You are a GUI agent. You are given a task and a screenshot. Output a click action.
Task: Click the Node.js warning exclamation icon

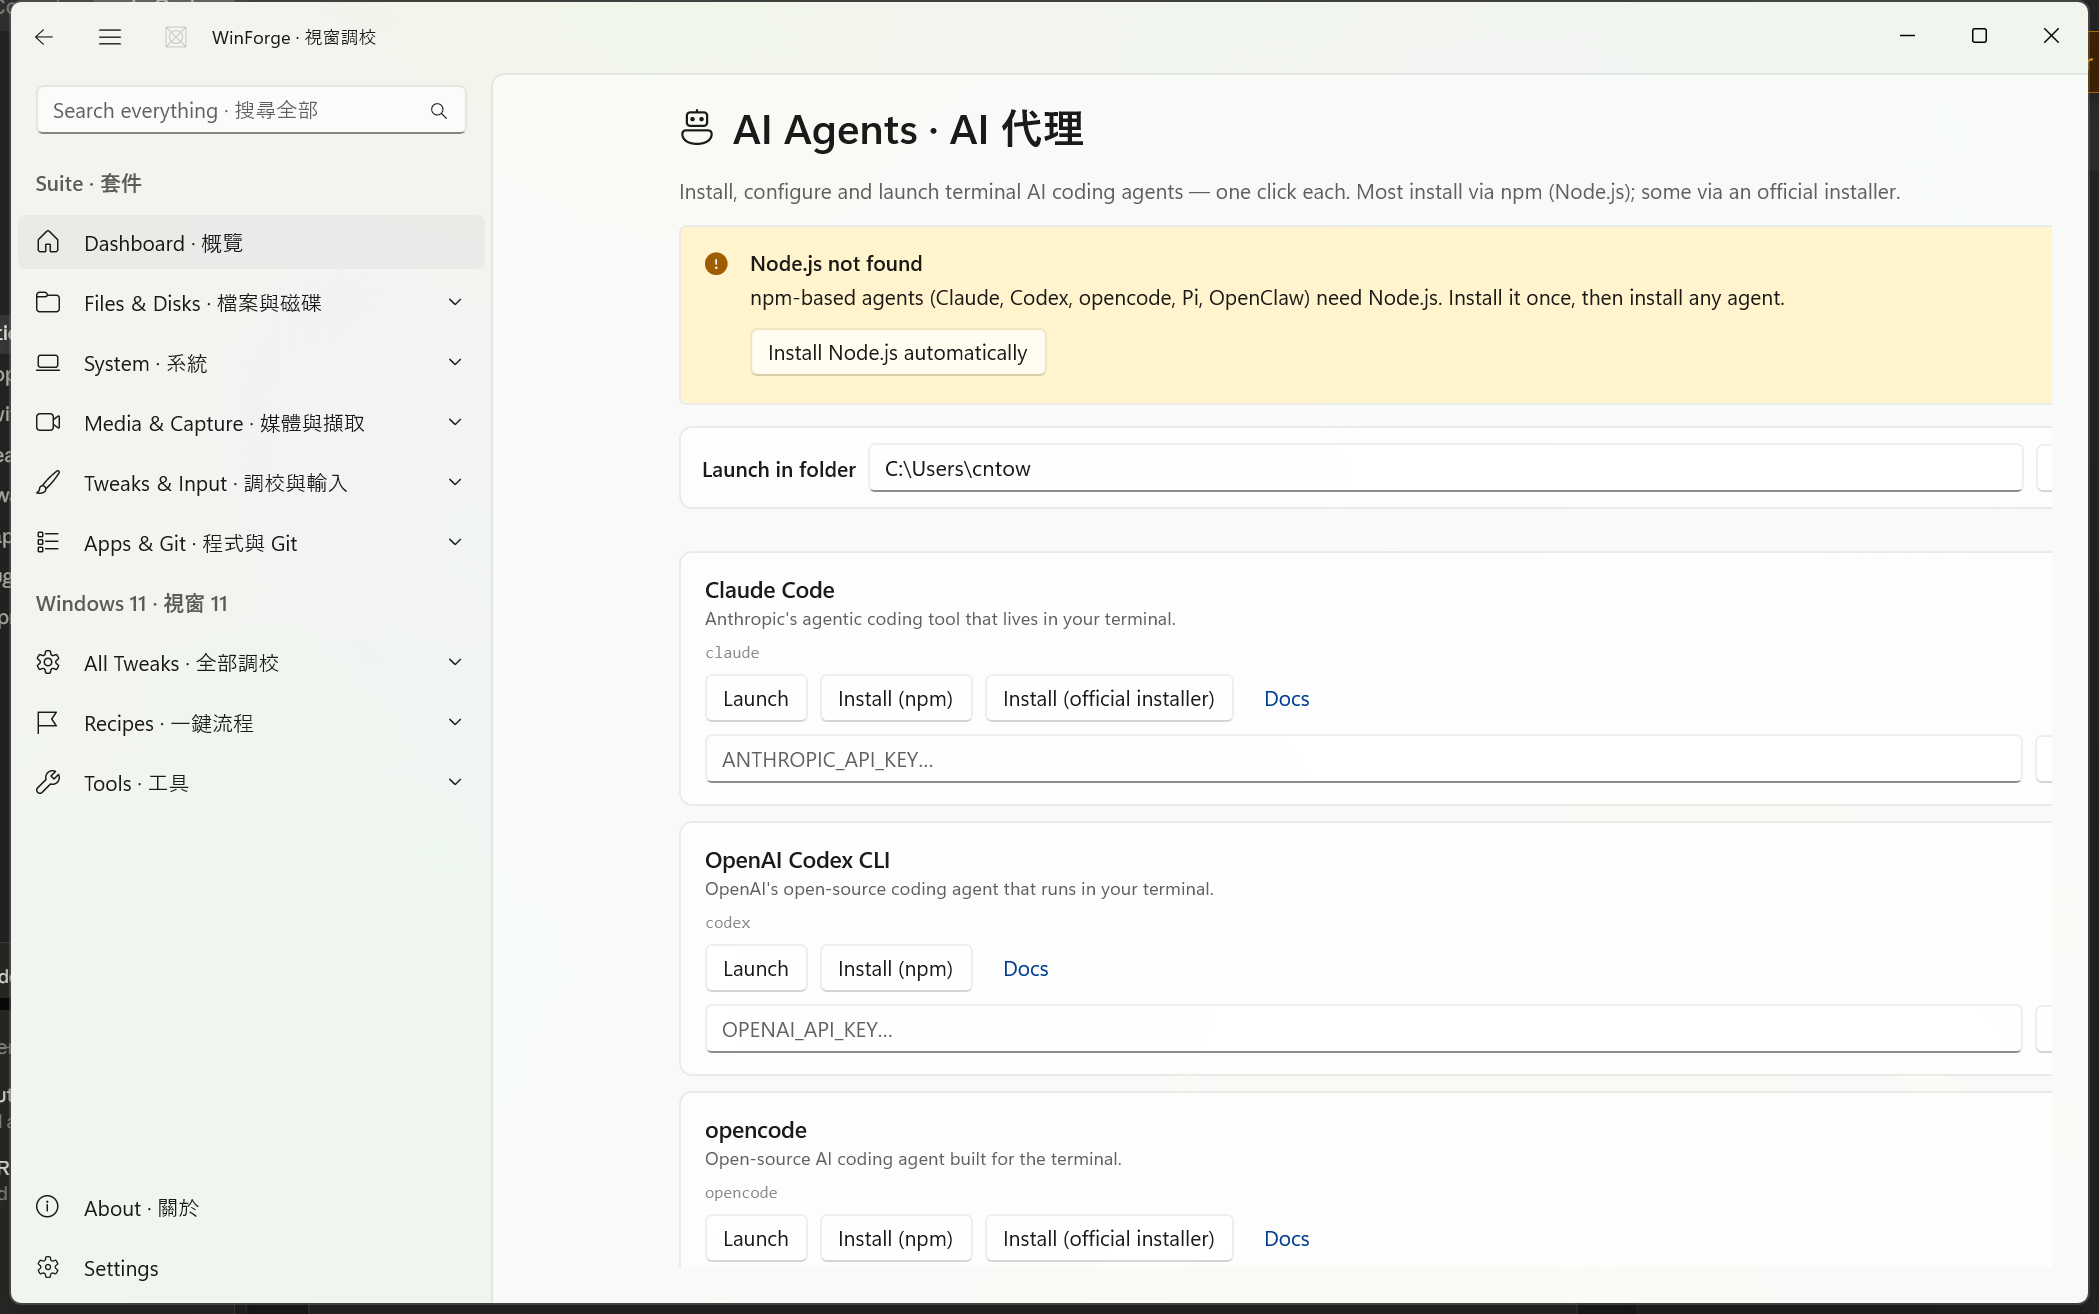[x=716, y=264]
